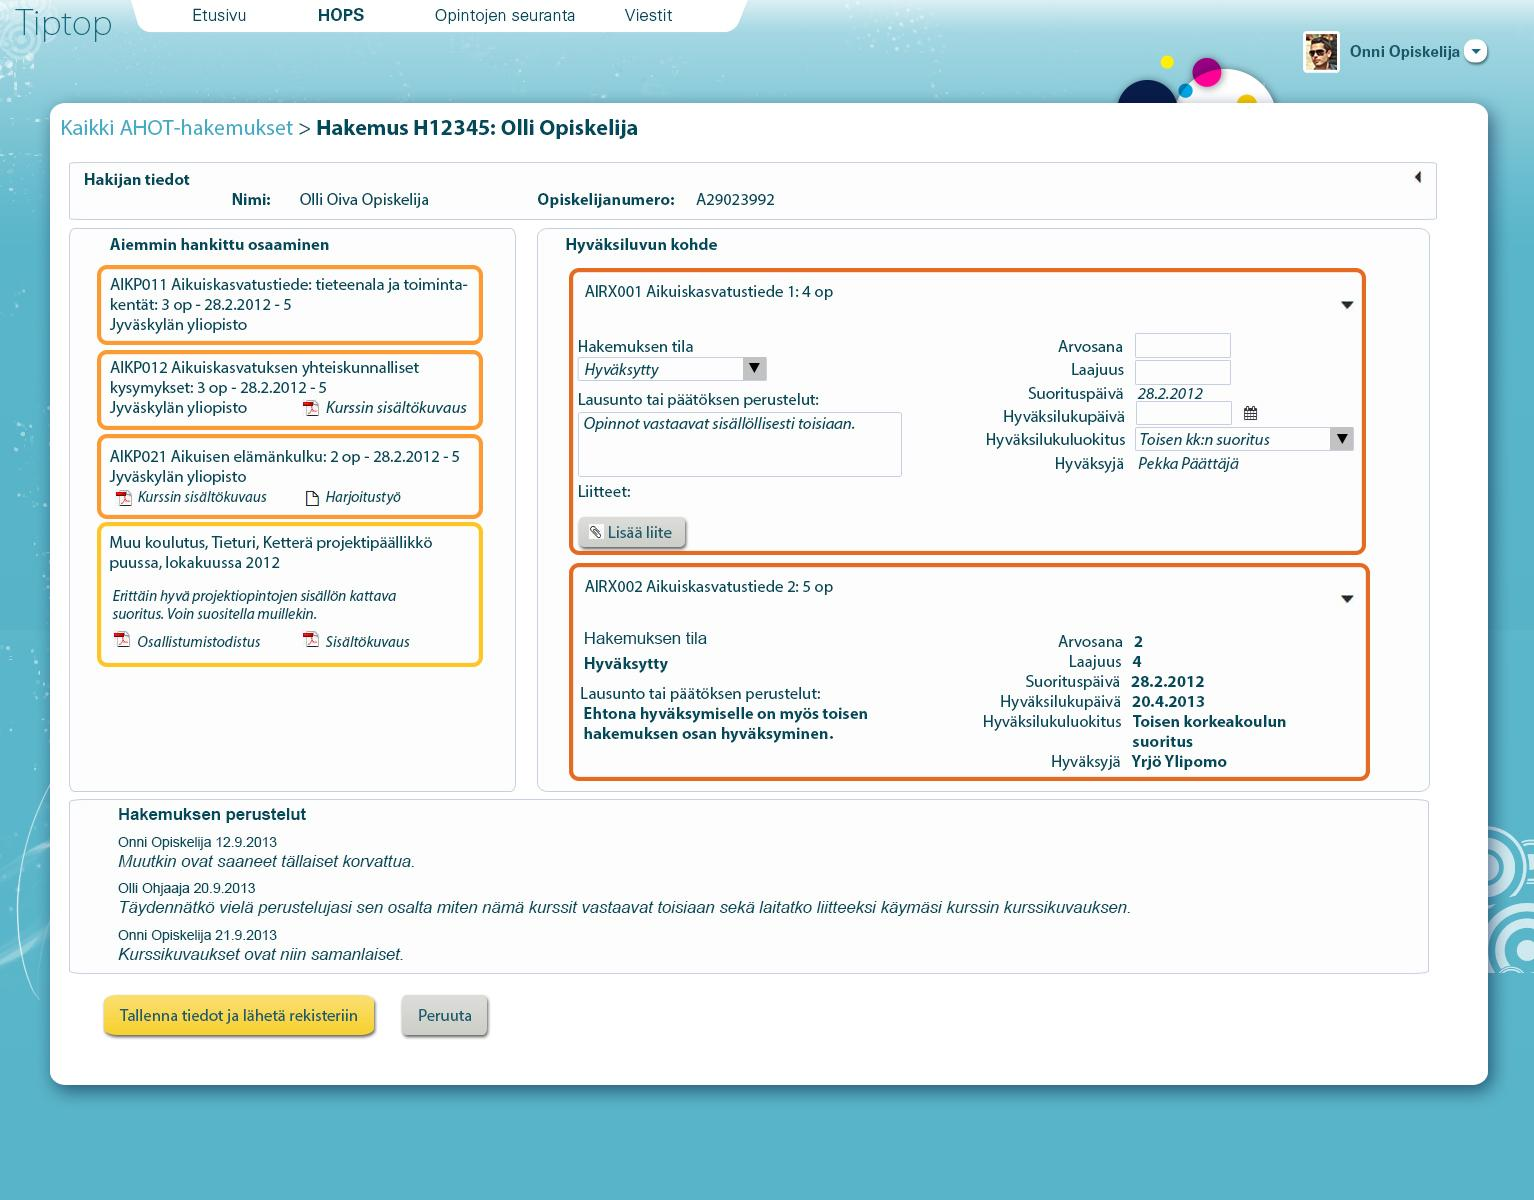
Task: Select AIKP011 Aikuiskasvatustiede course card
Action: [x=290, y=304]
